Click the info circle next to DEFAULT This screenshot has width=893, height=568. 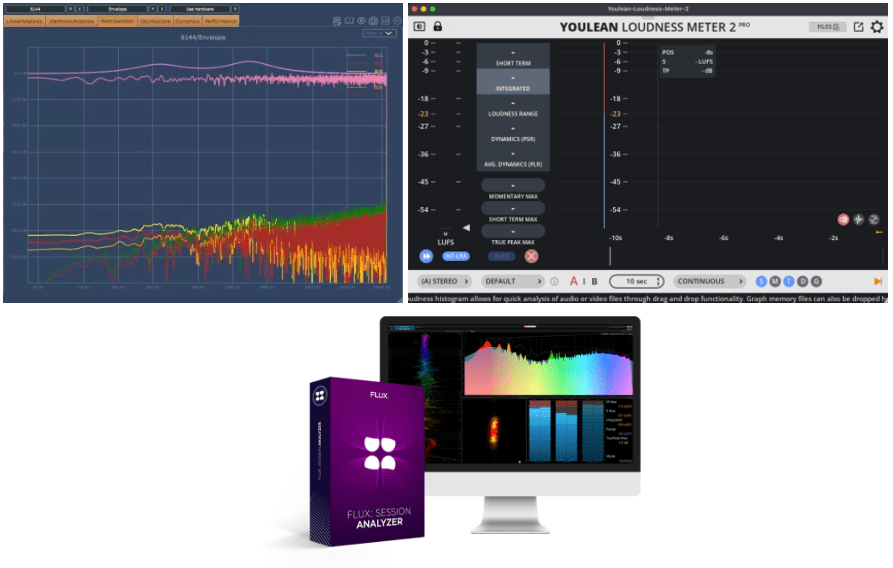554,282
